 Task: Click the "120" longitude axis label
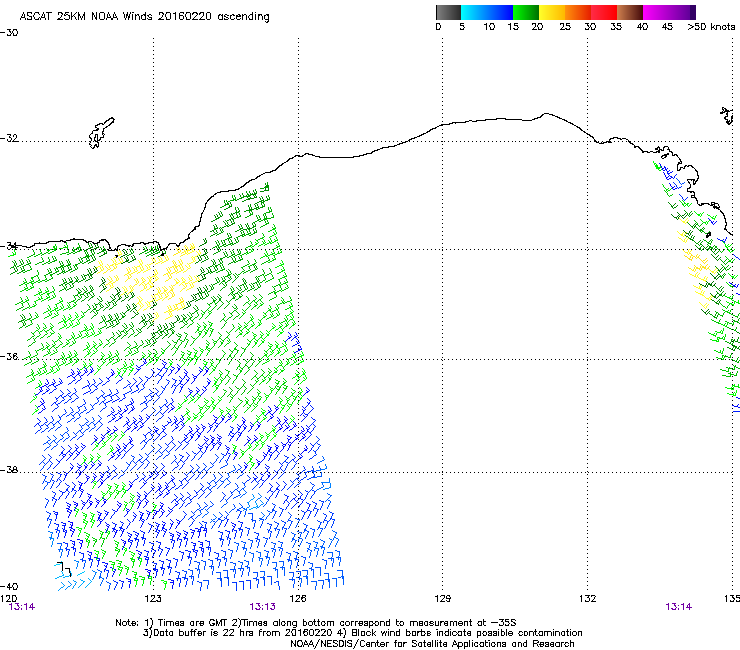click(x=8, y=599)
